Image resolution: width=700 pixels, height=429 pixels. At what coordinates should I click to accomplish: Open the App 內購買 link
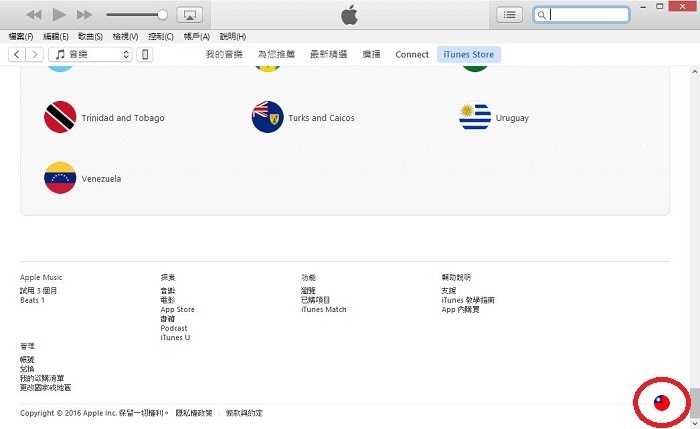[x=461, y=309]
